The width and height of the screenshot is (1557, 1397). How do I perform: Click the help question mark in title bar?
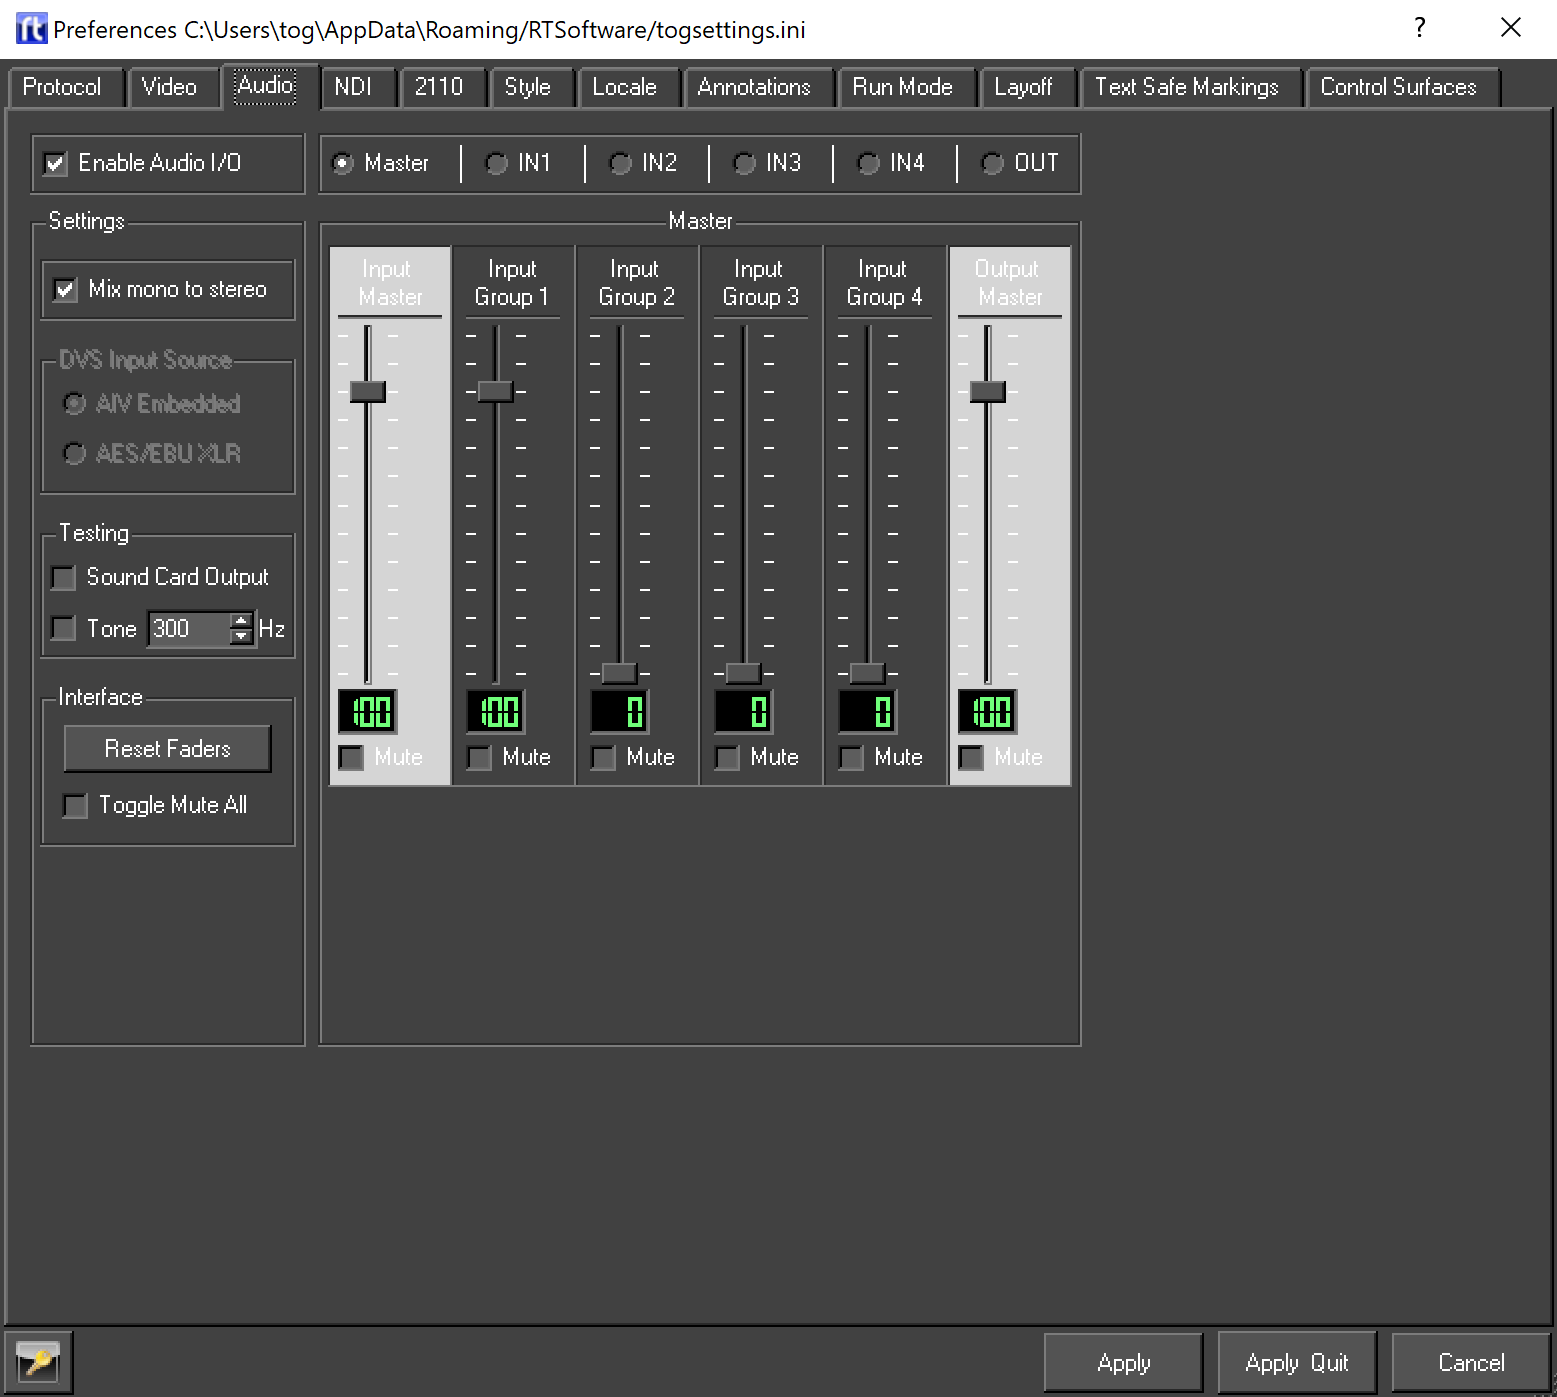point(1419,28)
